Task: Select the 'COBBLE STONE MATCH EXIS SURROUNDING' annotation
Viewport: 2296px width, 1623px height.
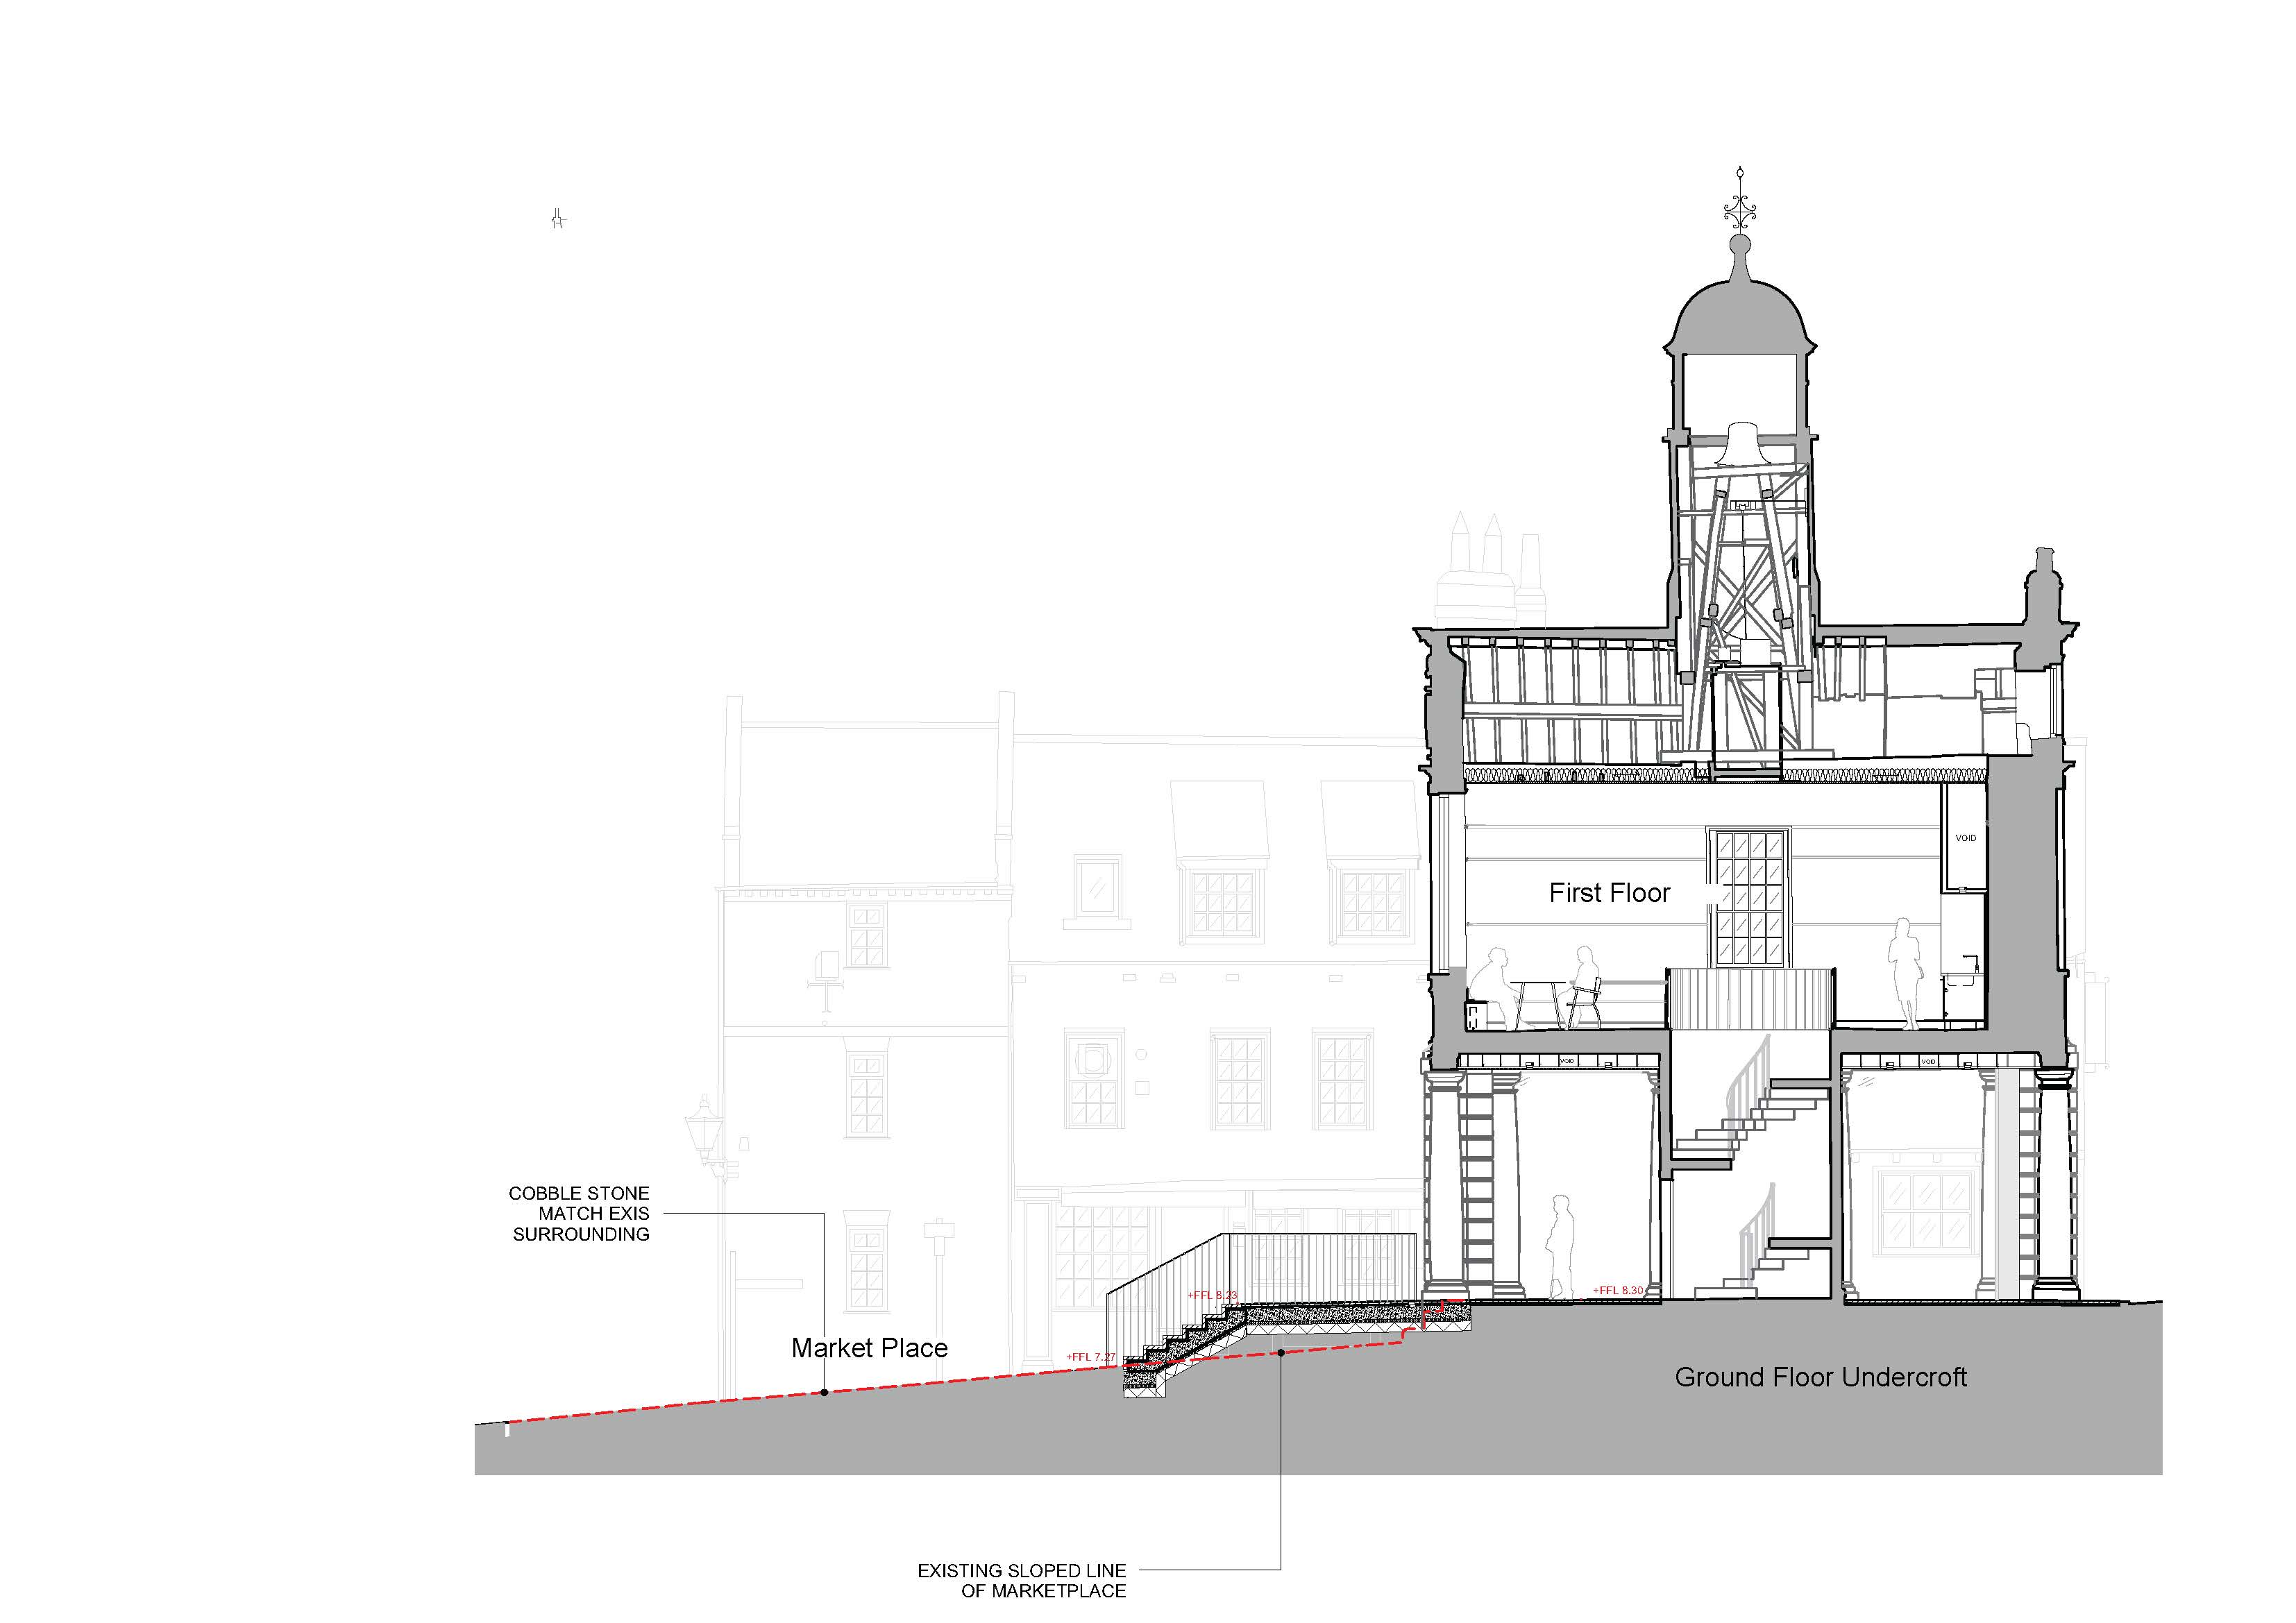Action: pos(579,1213)
